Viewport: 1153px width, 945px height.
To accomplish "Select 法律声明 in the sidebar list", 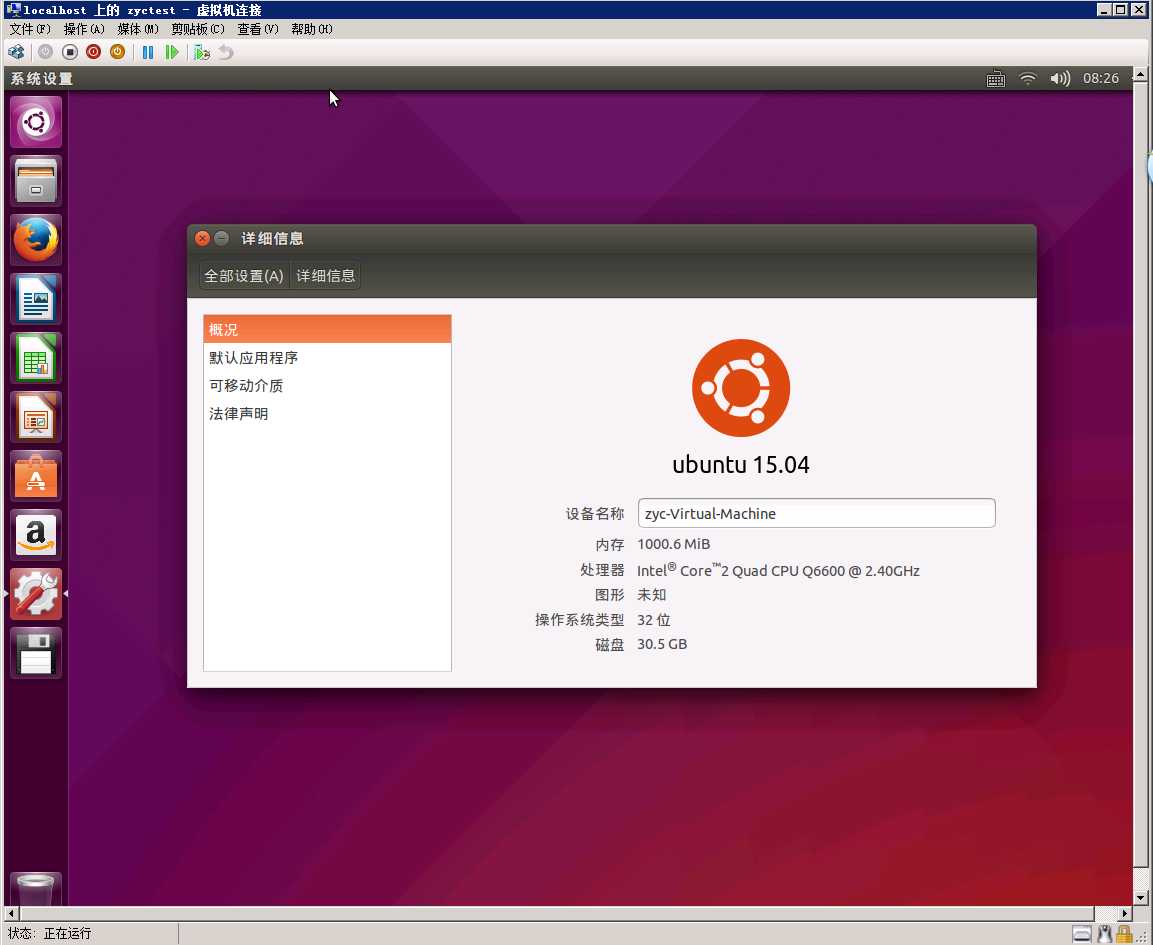I will tap(327, 413).
